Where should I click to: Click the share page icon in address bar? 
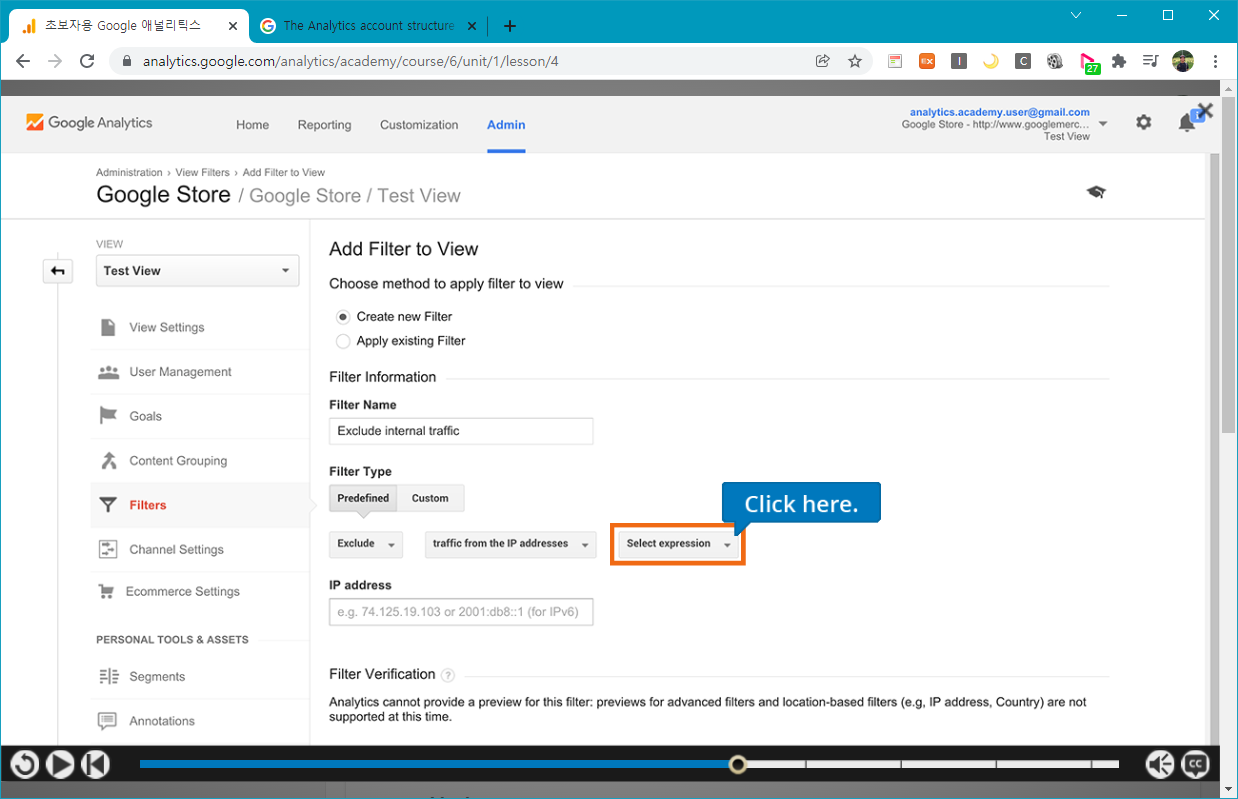click(823, 61)
